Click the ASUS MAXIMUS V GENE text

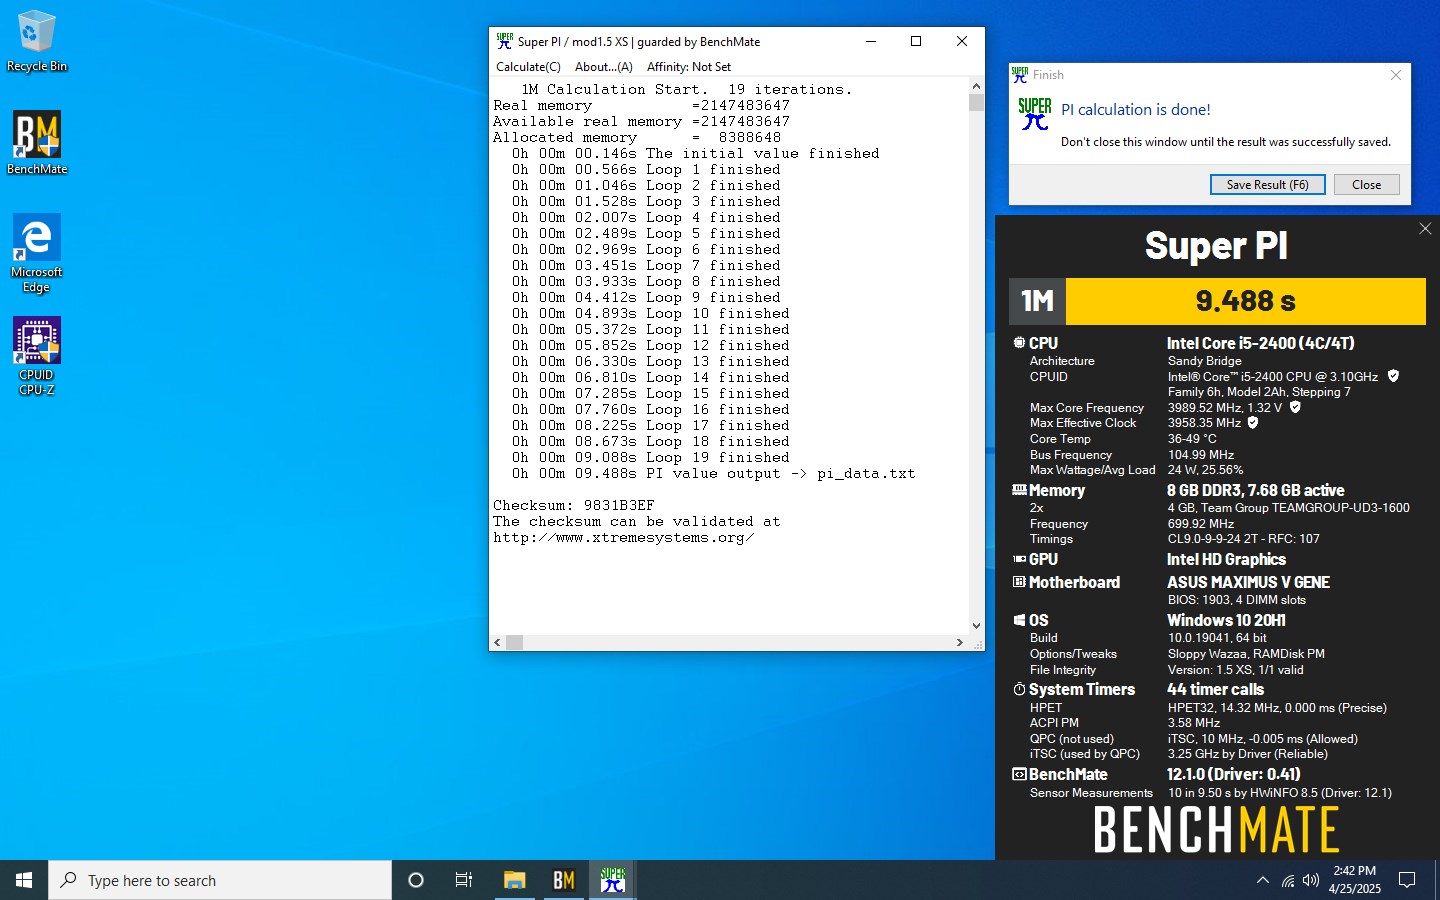point(1248,582)
